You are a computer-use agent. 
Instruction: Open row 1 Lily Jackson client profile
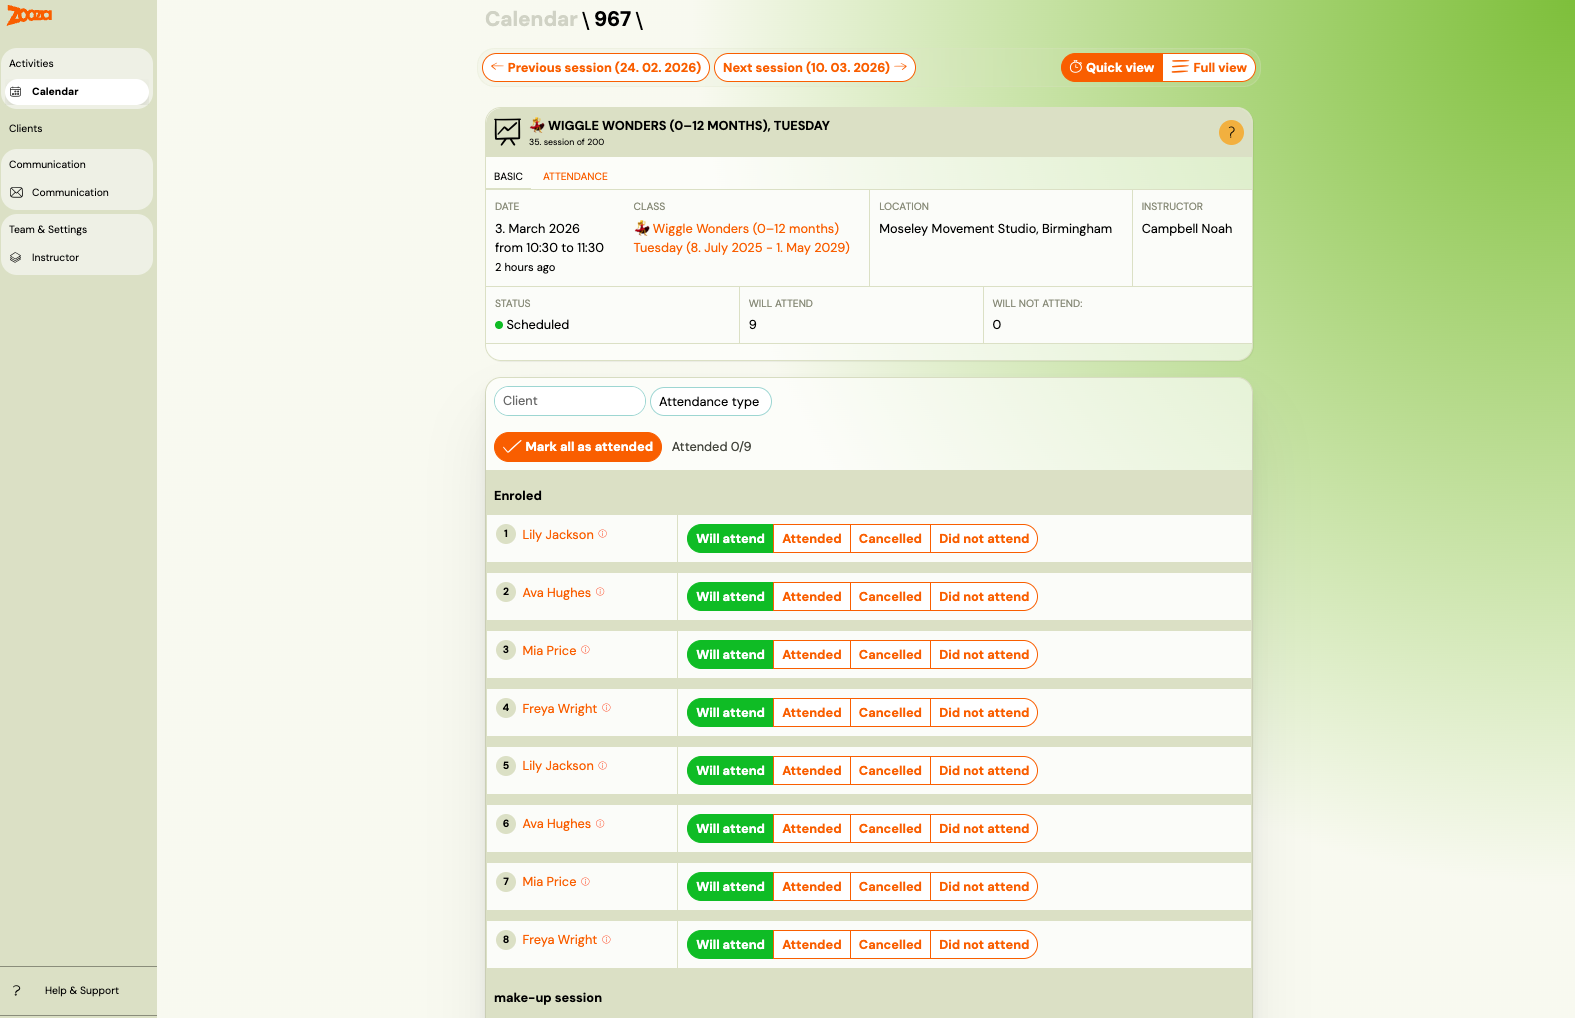coord(558,535)
